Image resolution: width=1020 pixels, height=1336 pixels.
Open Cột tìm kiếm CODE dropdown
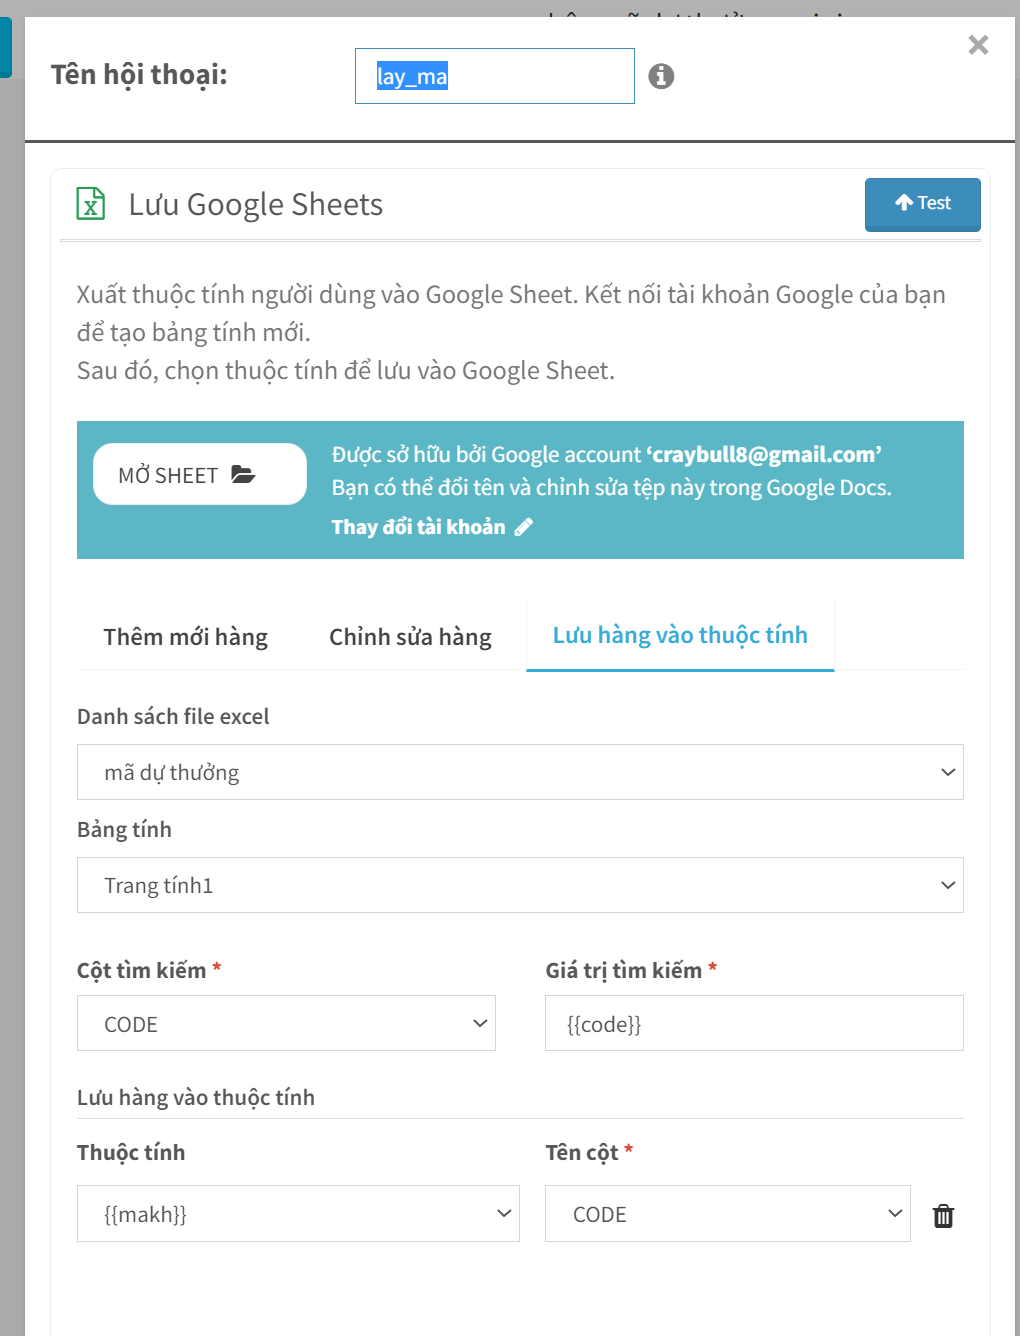286,1023
